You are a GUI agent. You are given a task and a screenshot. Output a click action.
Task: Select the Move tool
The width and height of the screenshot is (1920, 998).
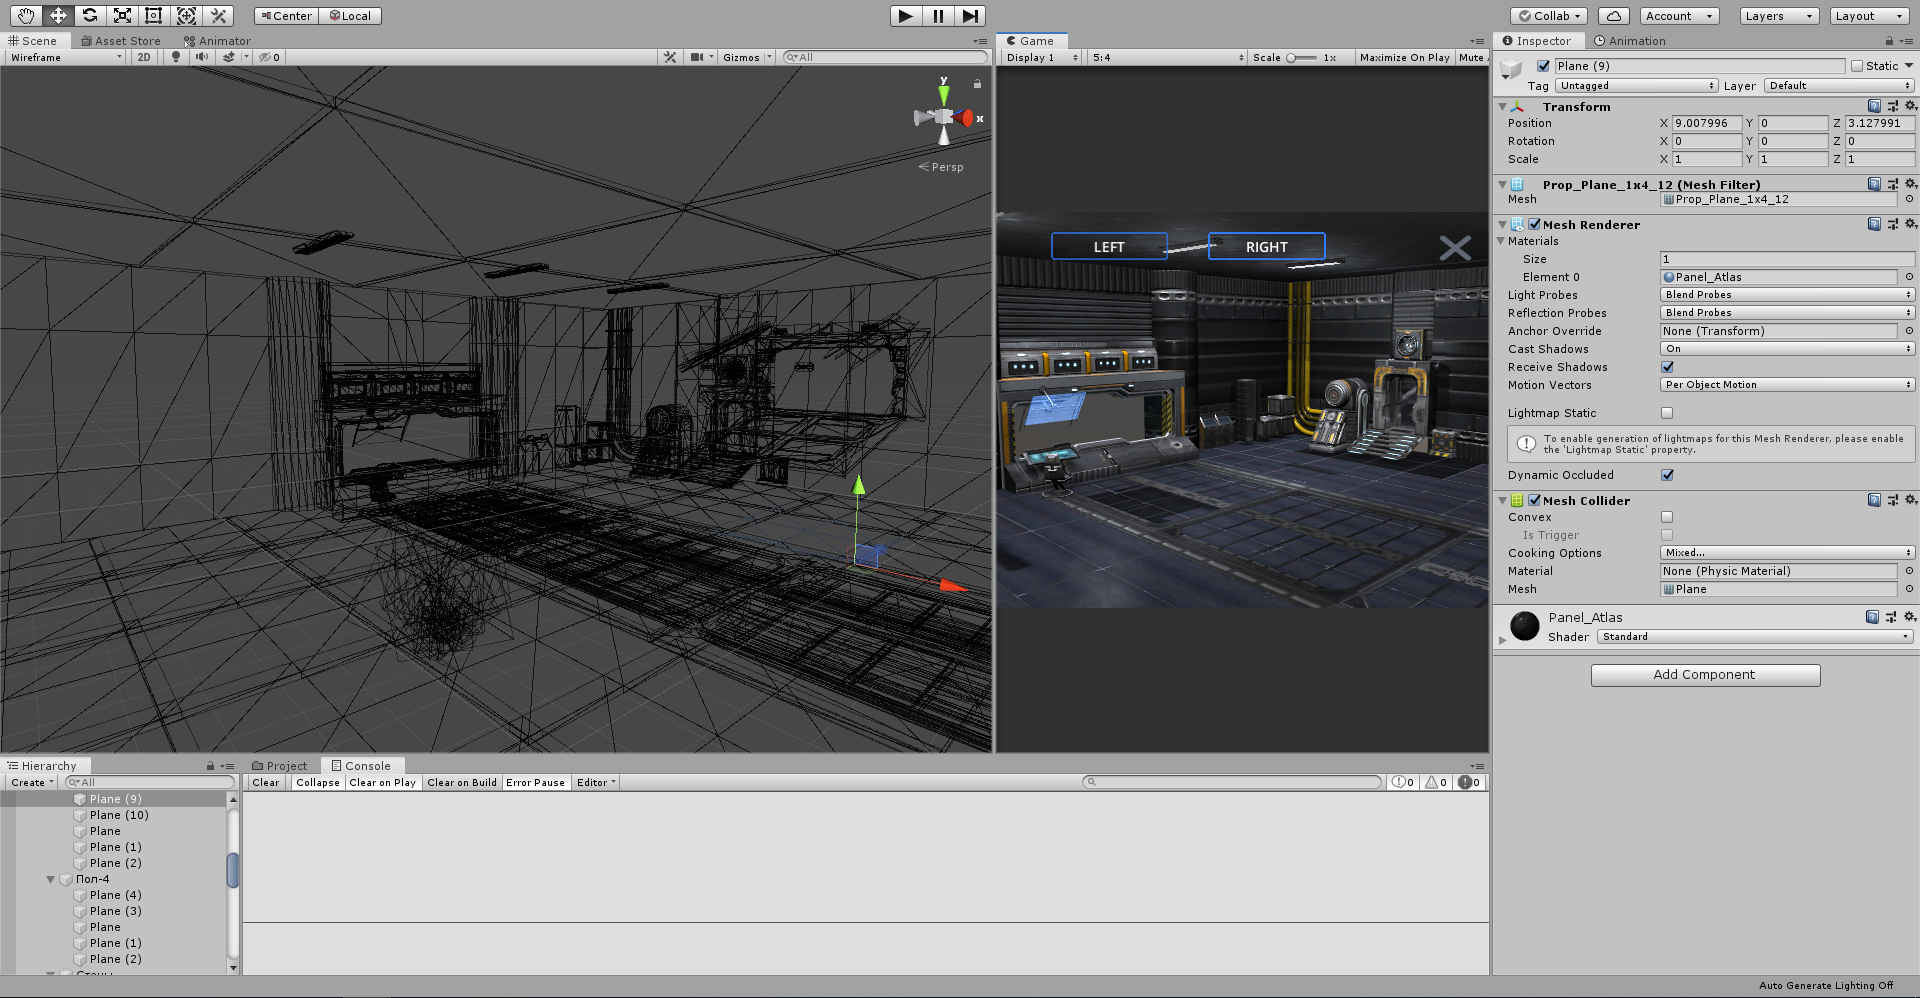tap(58, 15)
